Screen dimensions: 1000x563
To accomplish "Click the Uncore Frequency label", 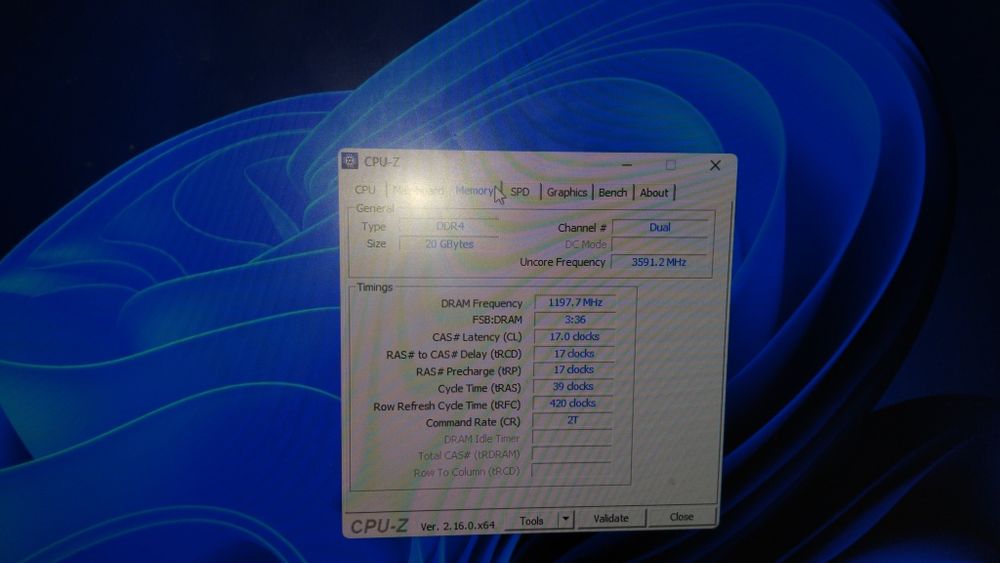I will click(x=562, y=262).
